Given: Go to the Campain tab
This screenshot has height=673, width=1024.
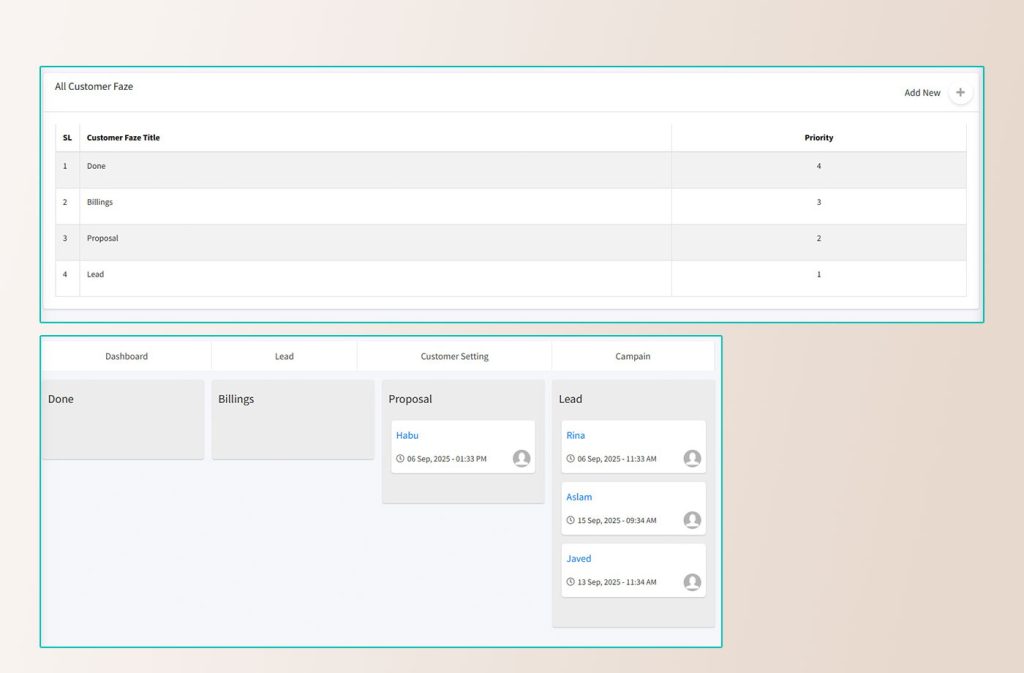Looking at the screenshot, I should (x=633, y=356).
